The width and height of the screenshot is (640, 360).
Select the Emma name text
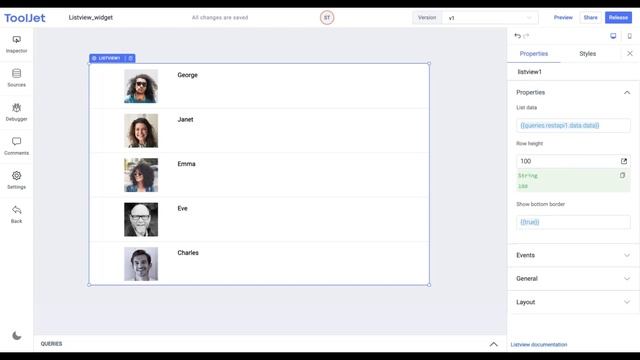coord(186,164)
